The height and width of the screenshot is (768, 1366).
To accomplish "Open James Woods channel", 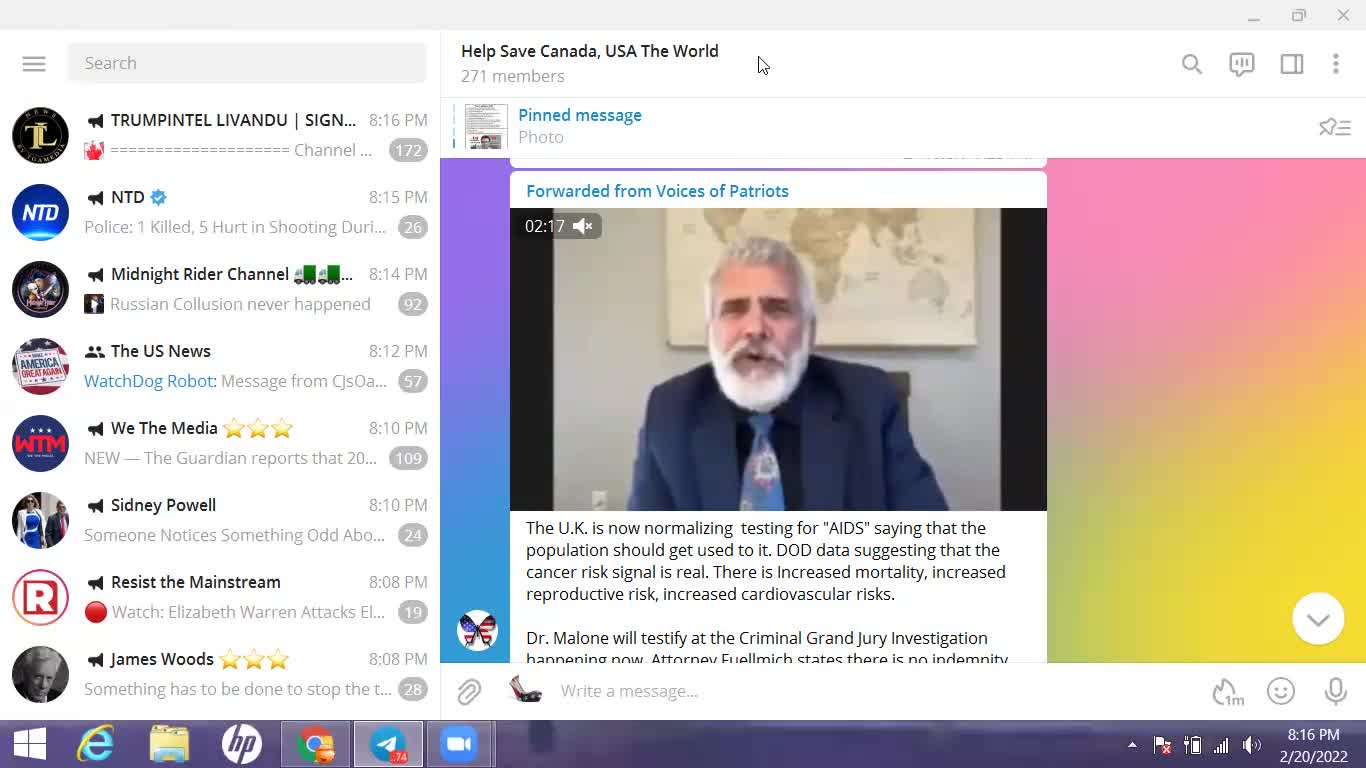I will point(220,674).
